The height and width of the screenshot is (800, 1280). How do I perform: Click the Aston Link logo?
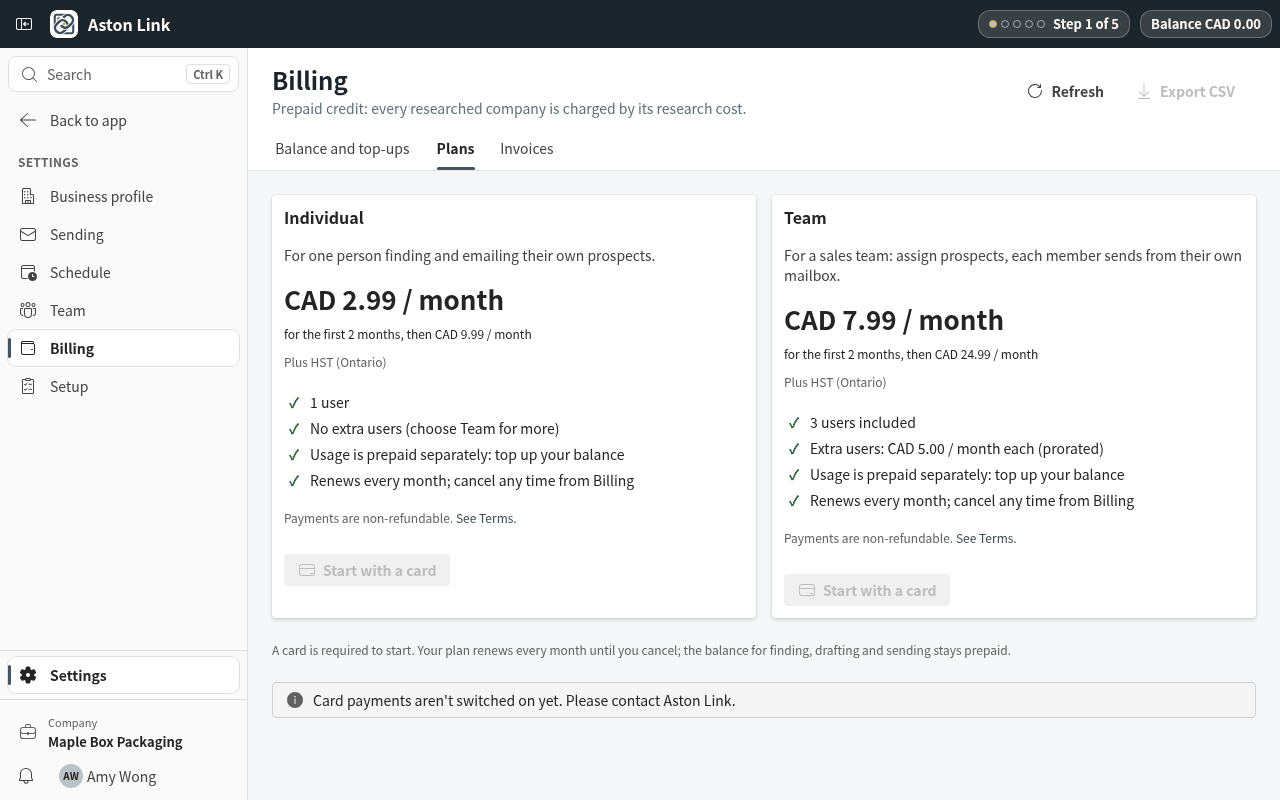(x=64, y=24)
